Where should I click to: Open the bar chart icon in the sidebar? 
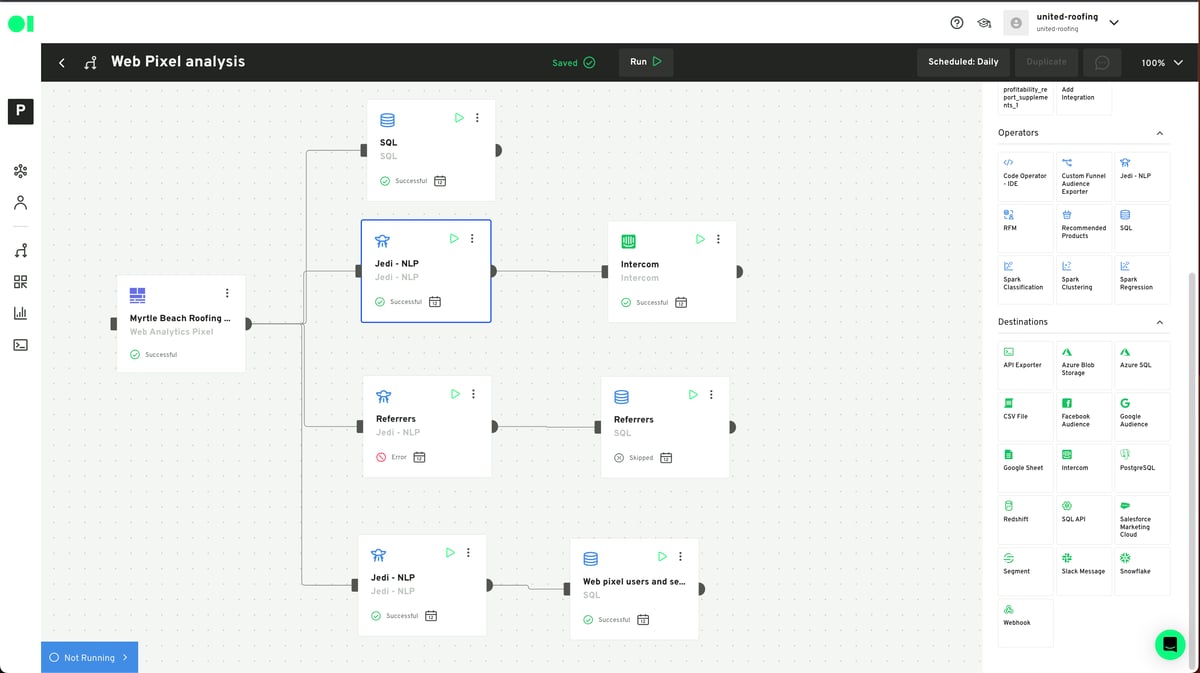[20, 313]
